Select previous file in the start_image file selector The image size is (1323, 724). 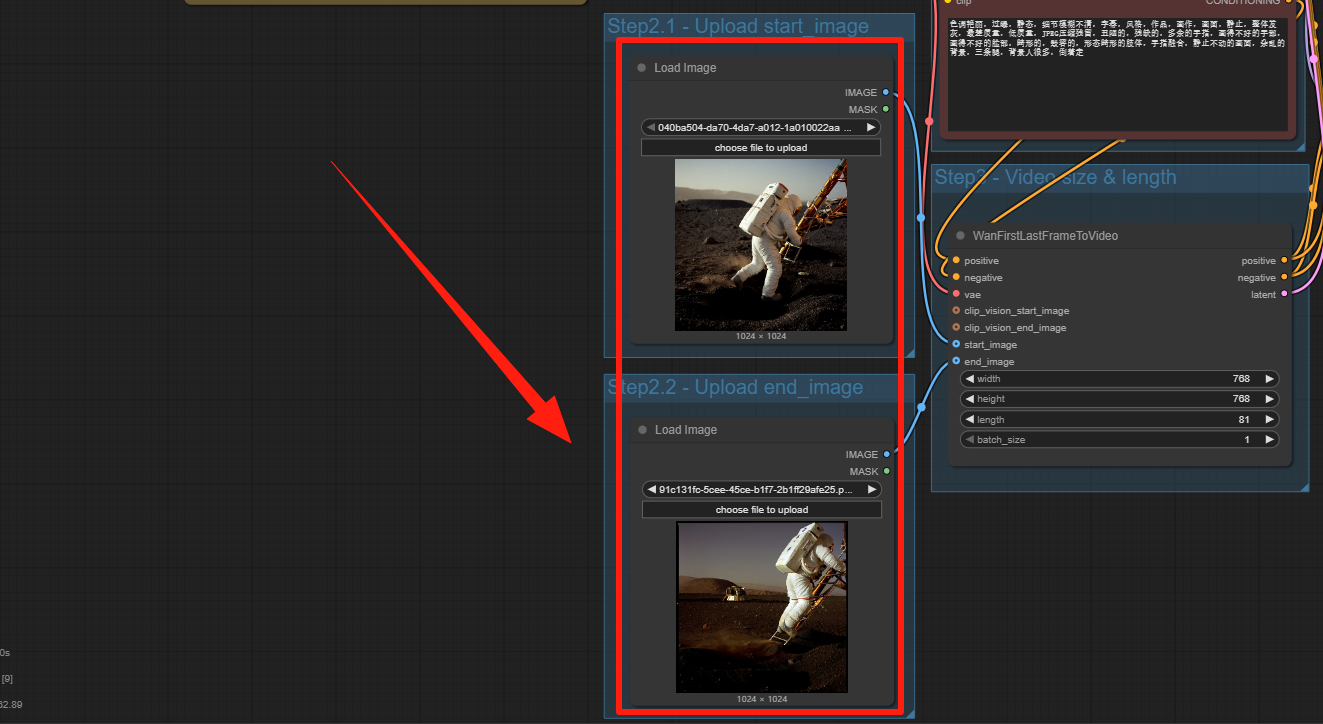point(651,128)
